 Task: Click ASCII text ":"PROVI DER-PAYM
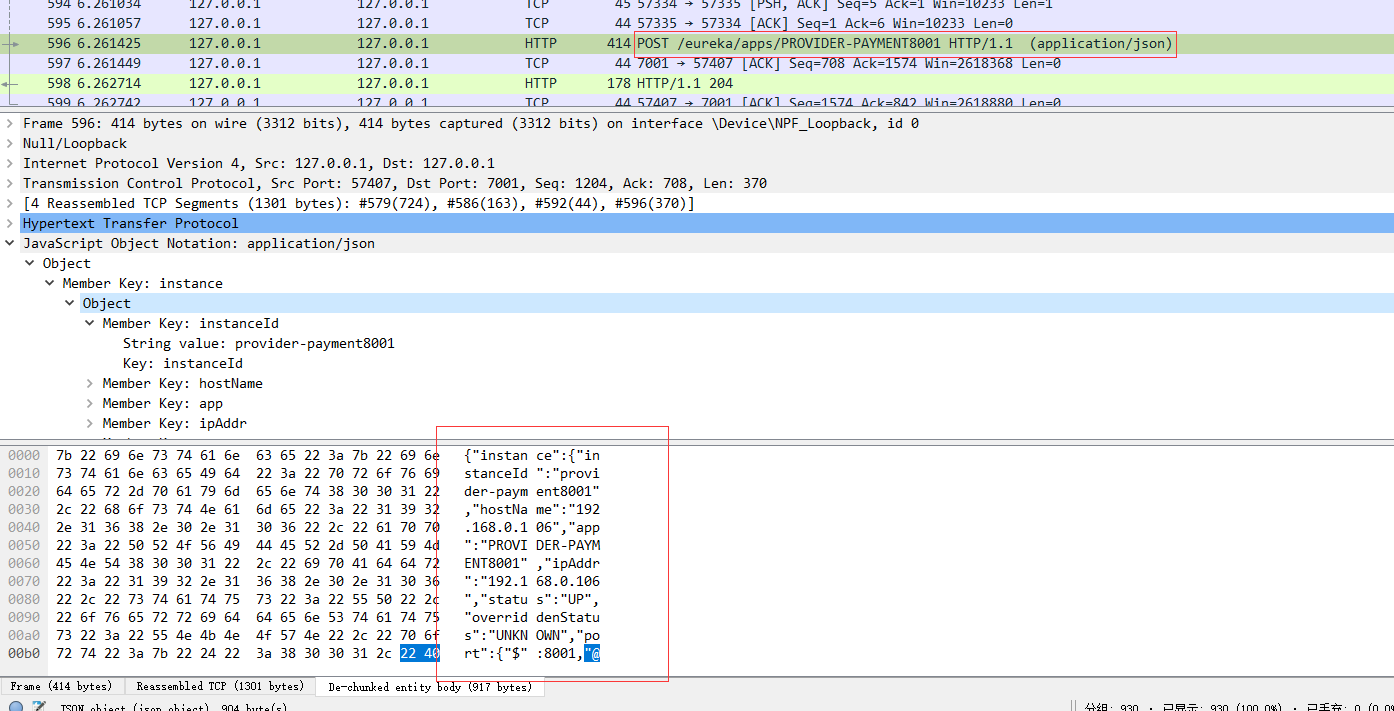(x=532, y=545)
